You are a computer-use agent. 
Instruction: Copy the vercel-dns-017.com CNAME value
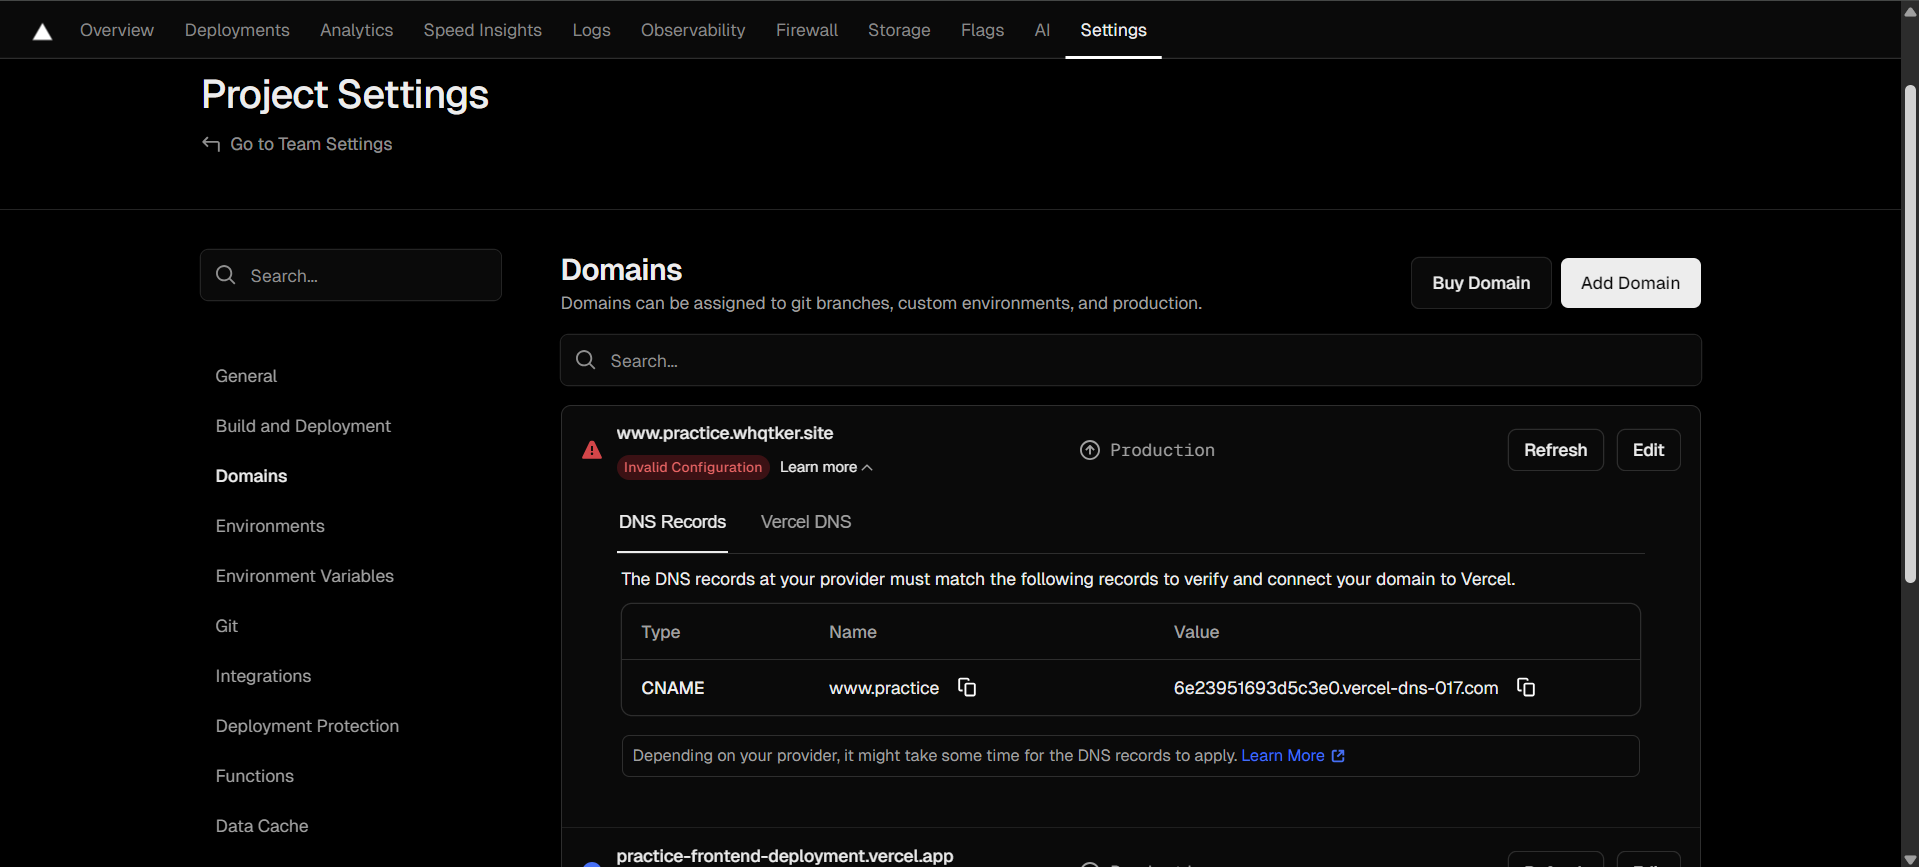pos(1526,687)
